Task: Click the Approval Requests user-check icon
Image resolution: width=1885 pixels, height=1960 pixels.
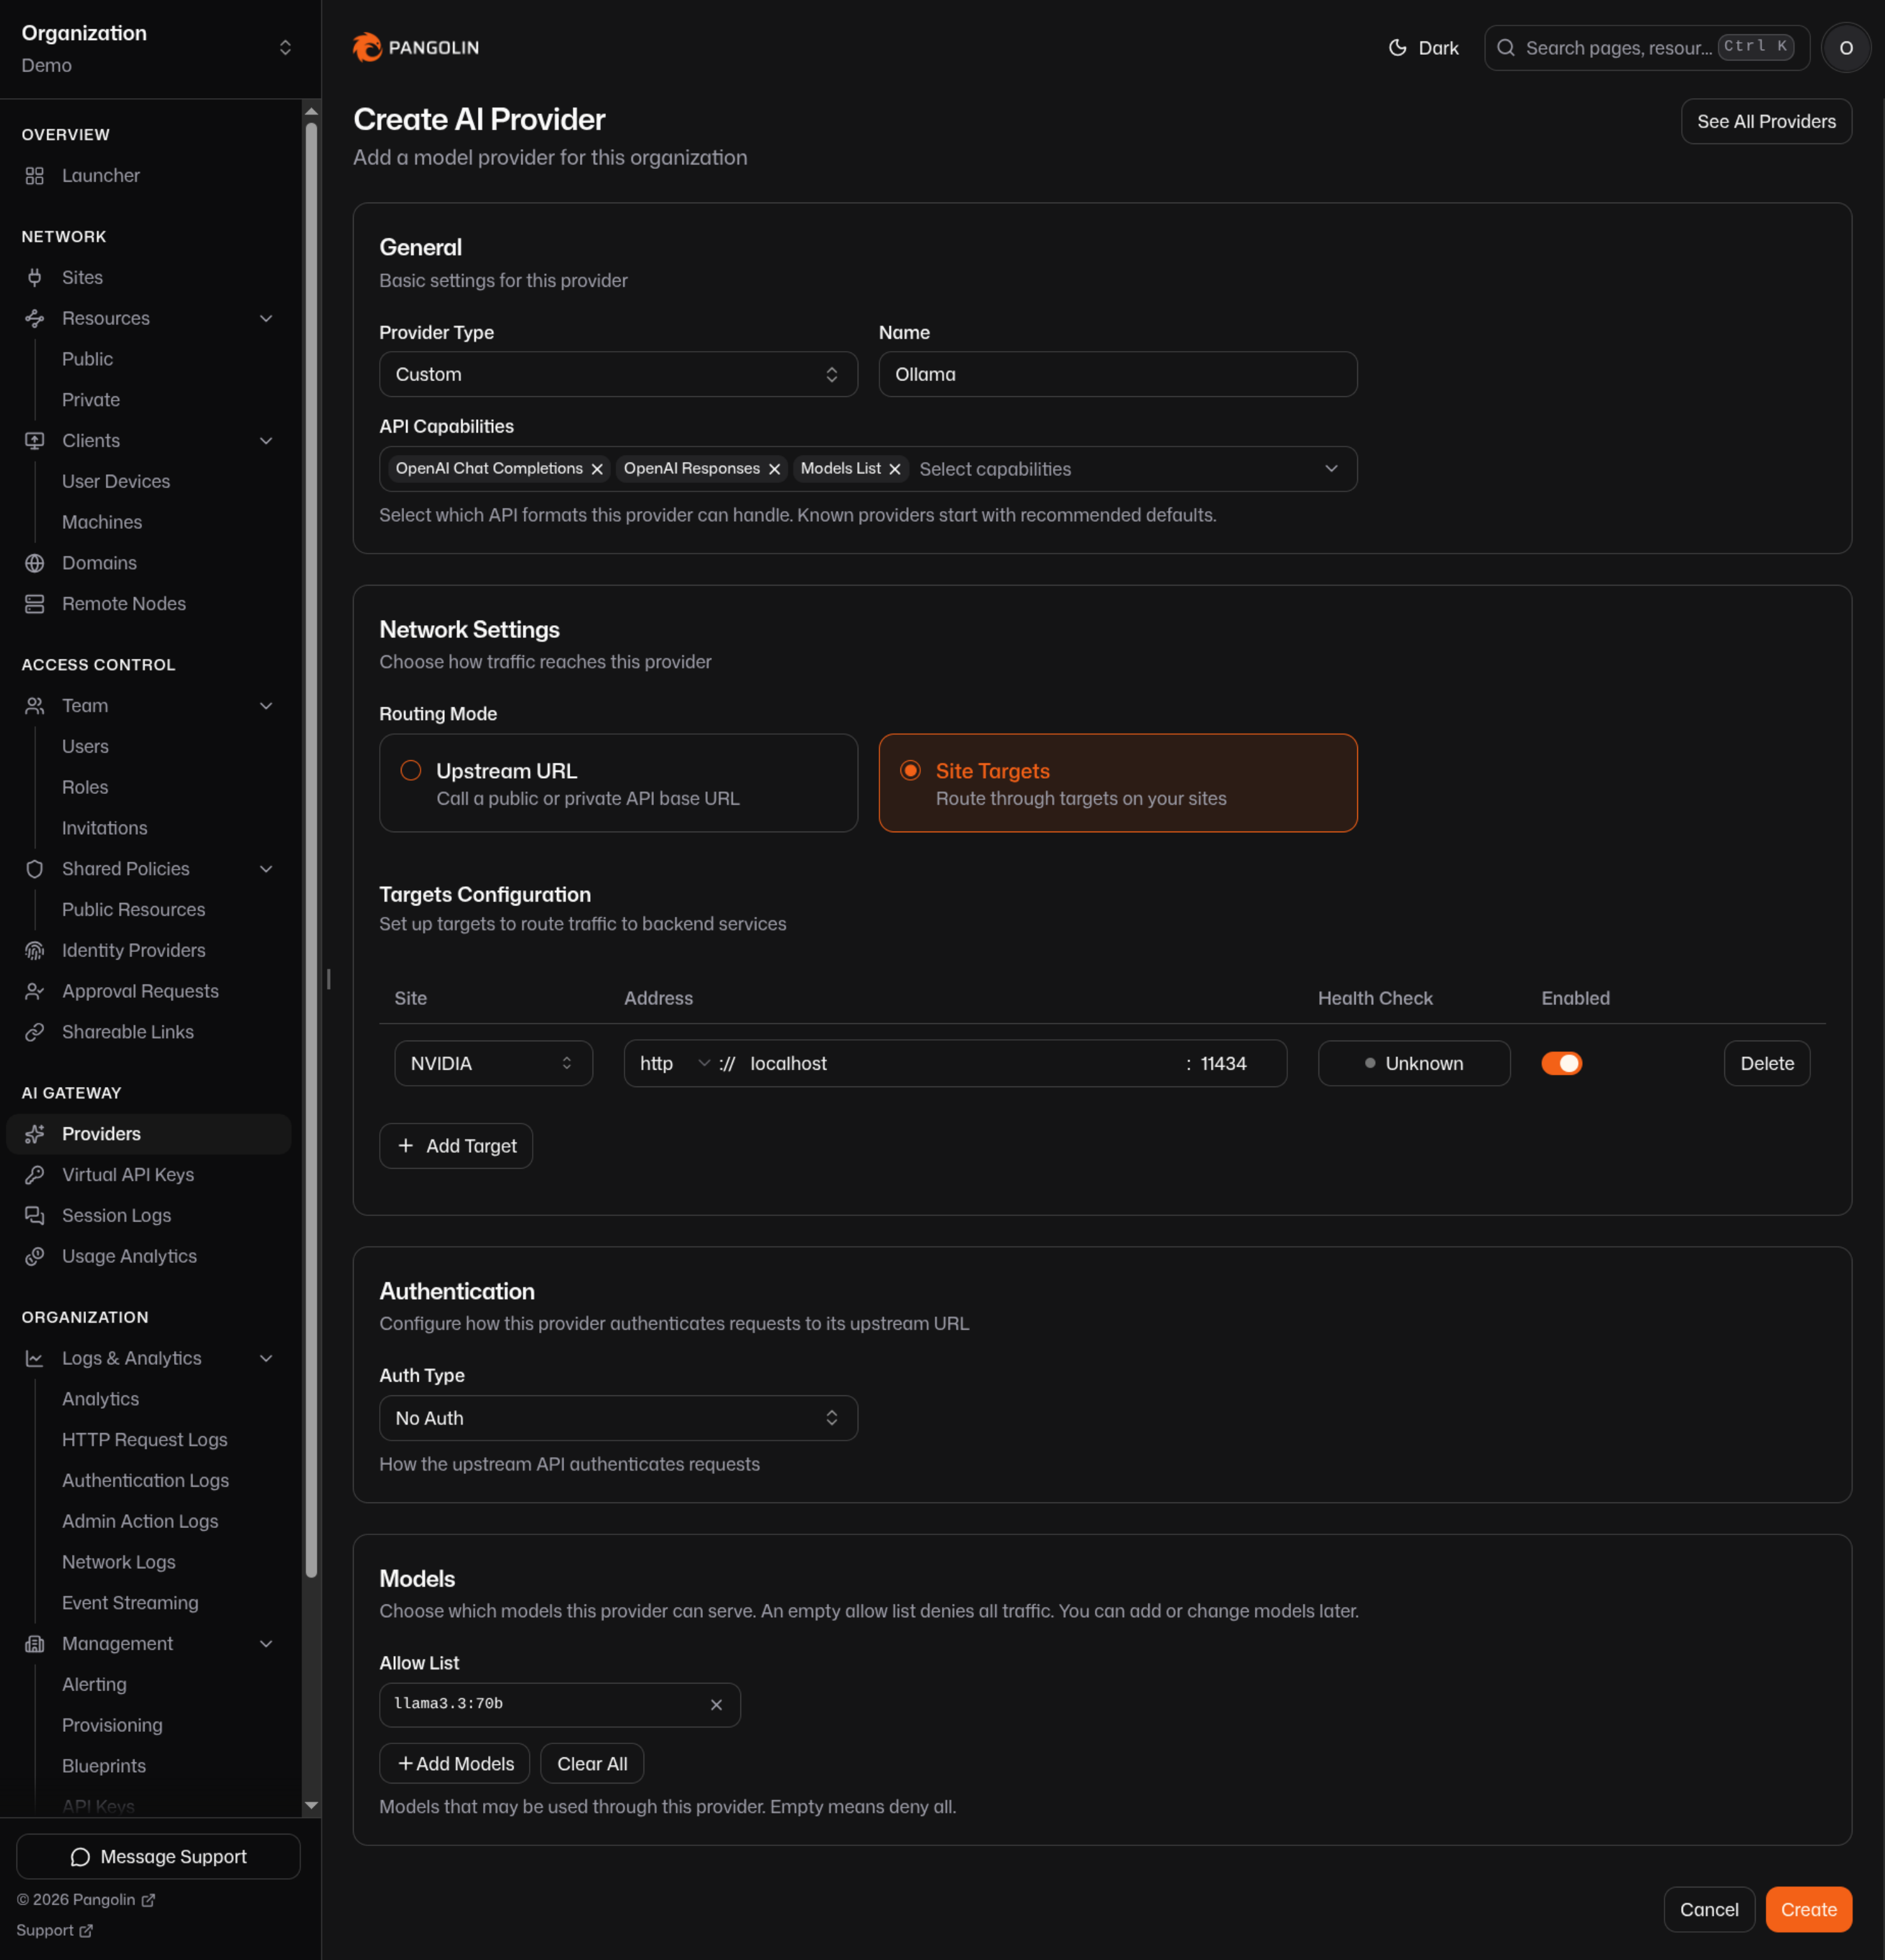Action: (x=35, y=991)
